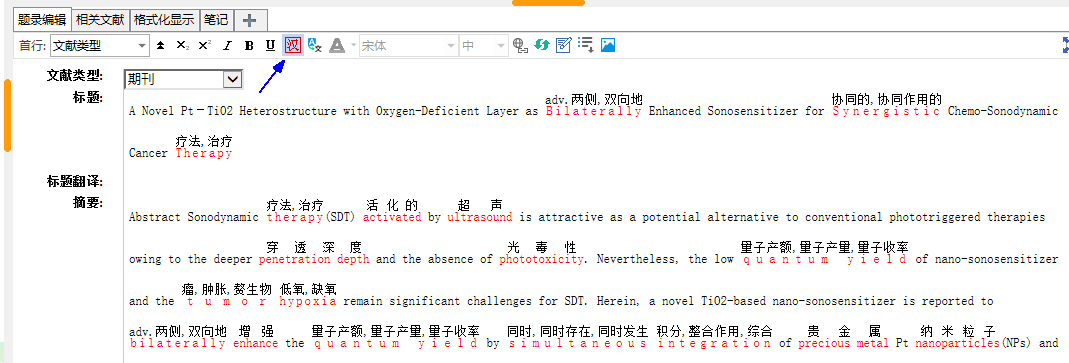1069x363 pixels.
Task: Apply superscript formatting
Action: 204,46
